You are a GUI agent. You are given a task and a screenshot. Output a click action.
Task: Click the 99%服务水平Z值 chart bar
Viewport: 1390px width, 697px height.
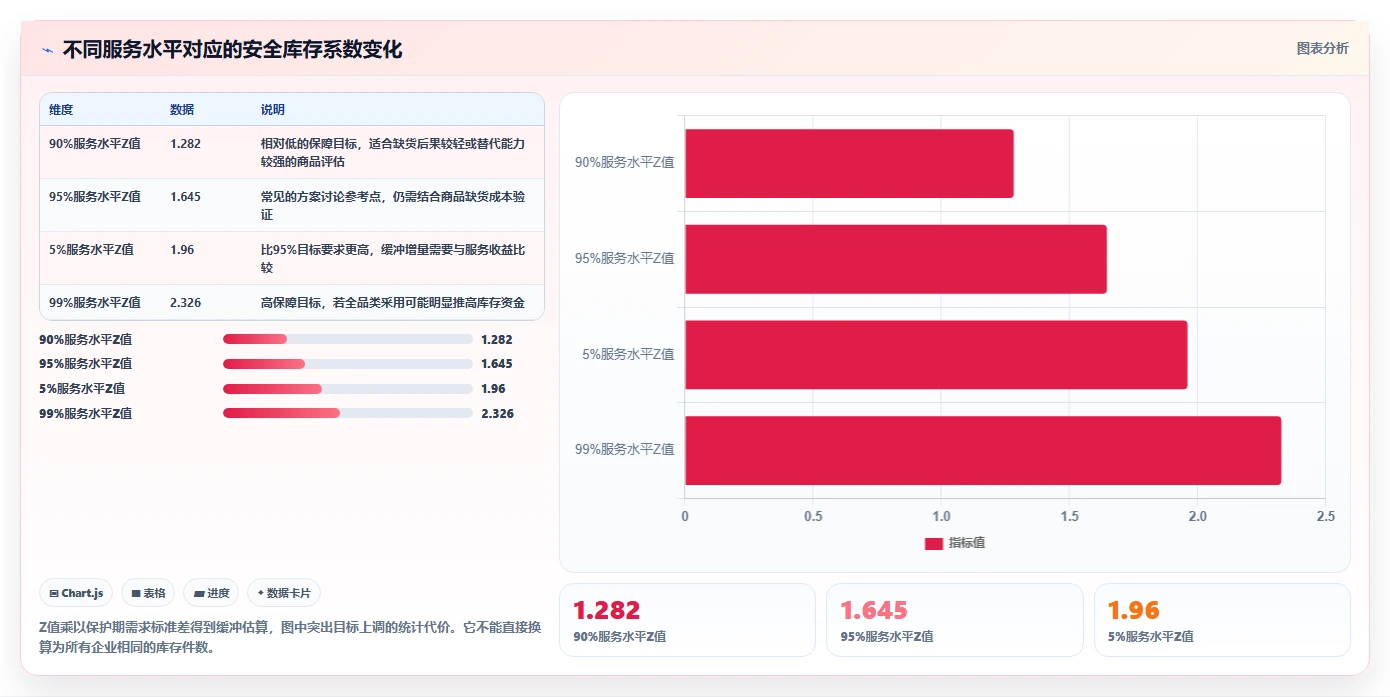pyautogui.click(x=983, y=450)
